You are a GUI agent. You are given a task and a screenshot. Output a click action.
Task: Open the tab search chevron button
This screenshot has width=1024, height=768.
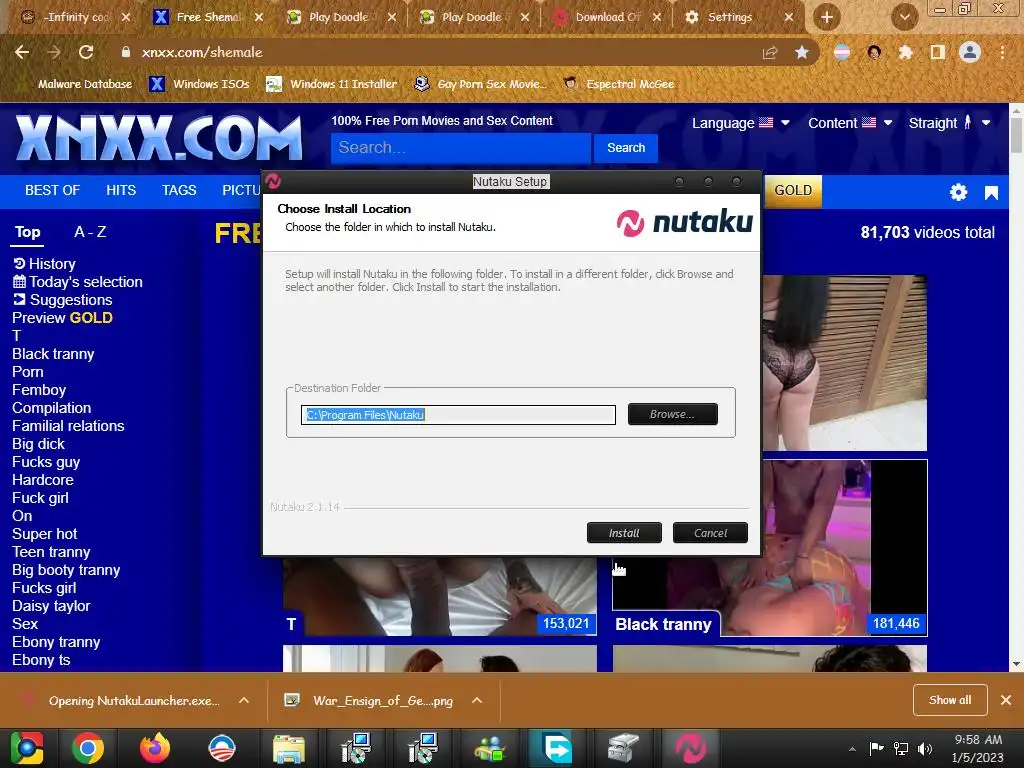pos(904,17)
